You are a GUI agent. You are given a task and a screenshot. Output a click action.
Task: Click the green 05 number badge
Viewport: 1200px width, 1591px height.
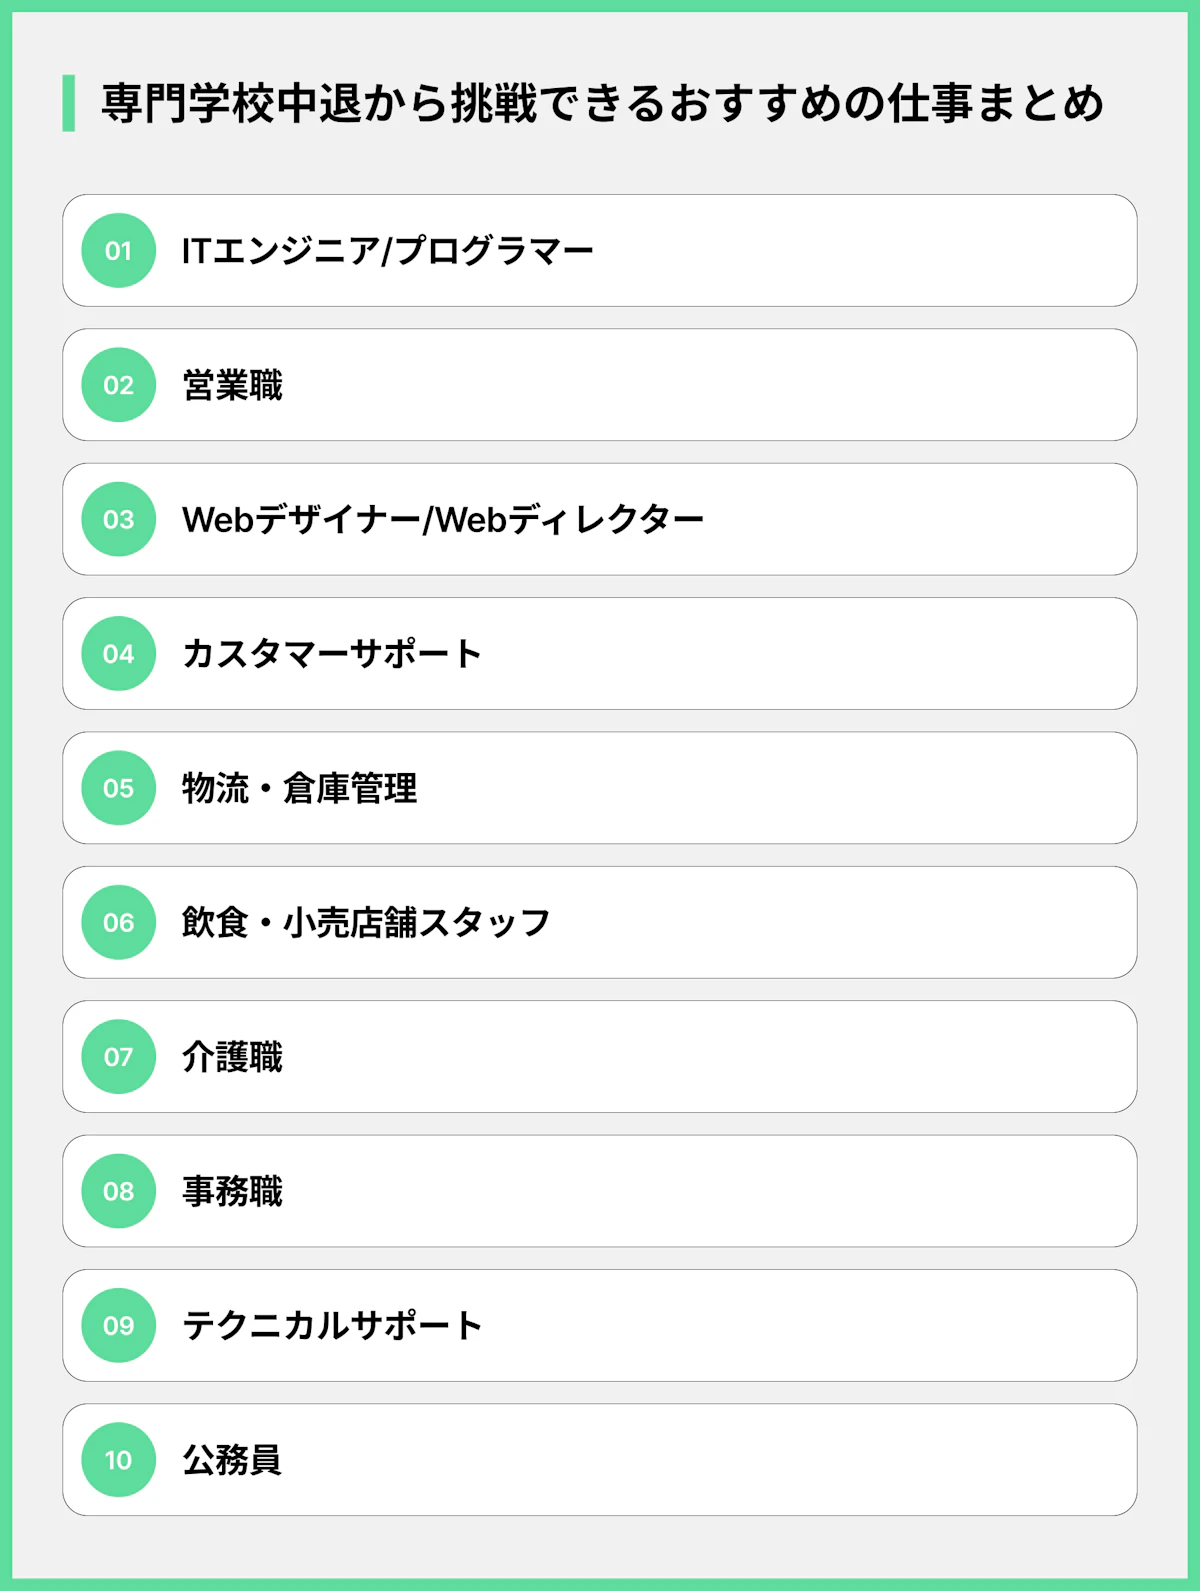(x=119, y=788)
